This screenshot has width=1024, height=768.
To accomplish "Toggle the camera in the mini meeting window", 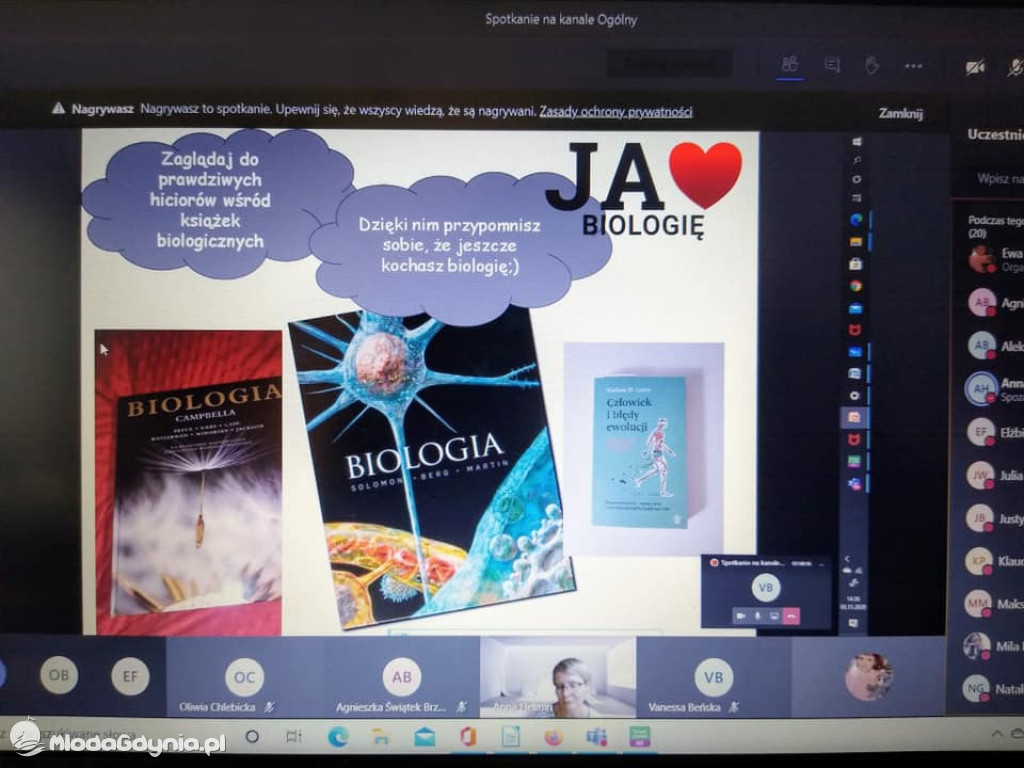I will coord(741,616).
